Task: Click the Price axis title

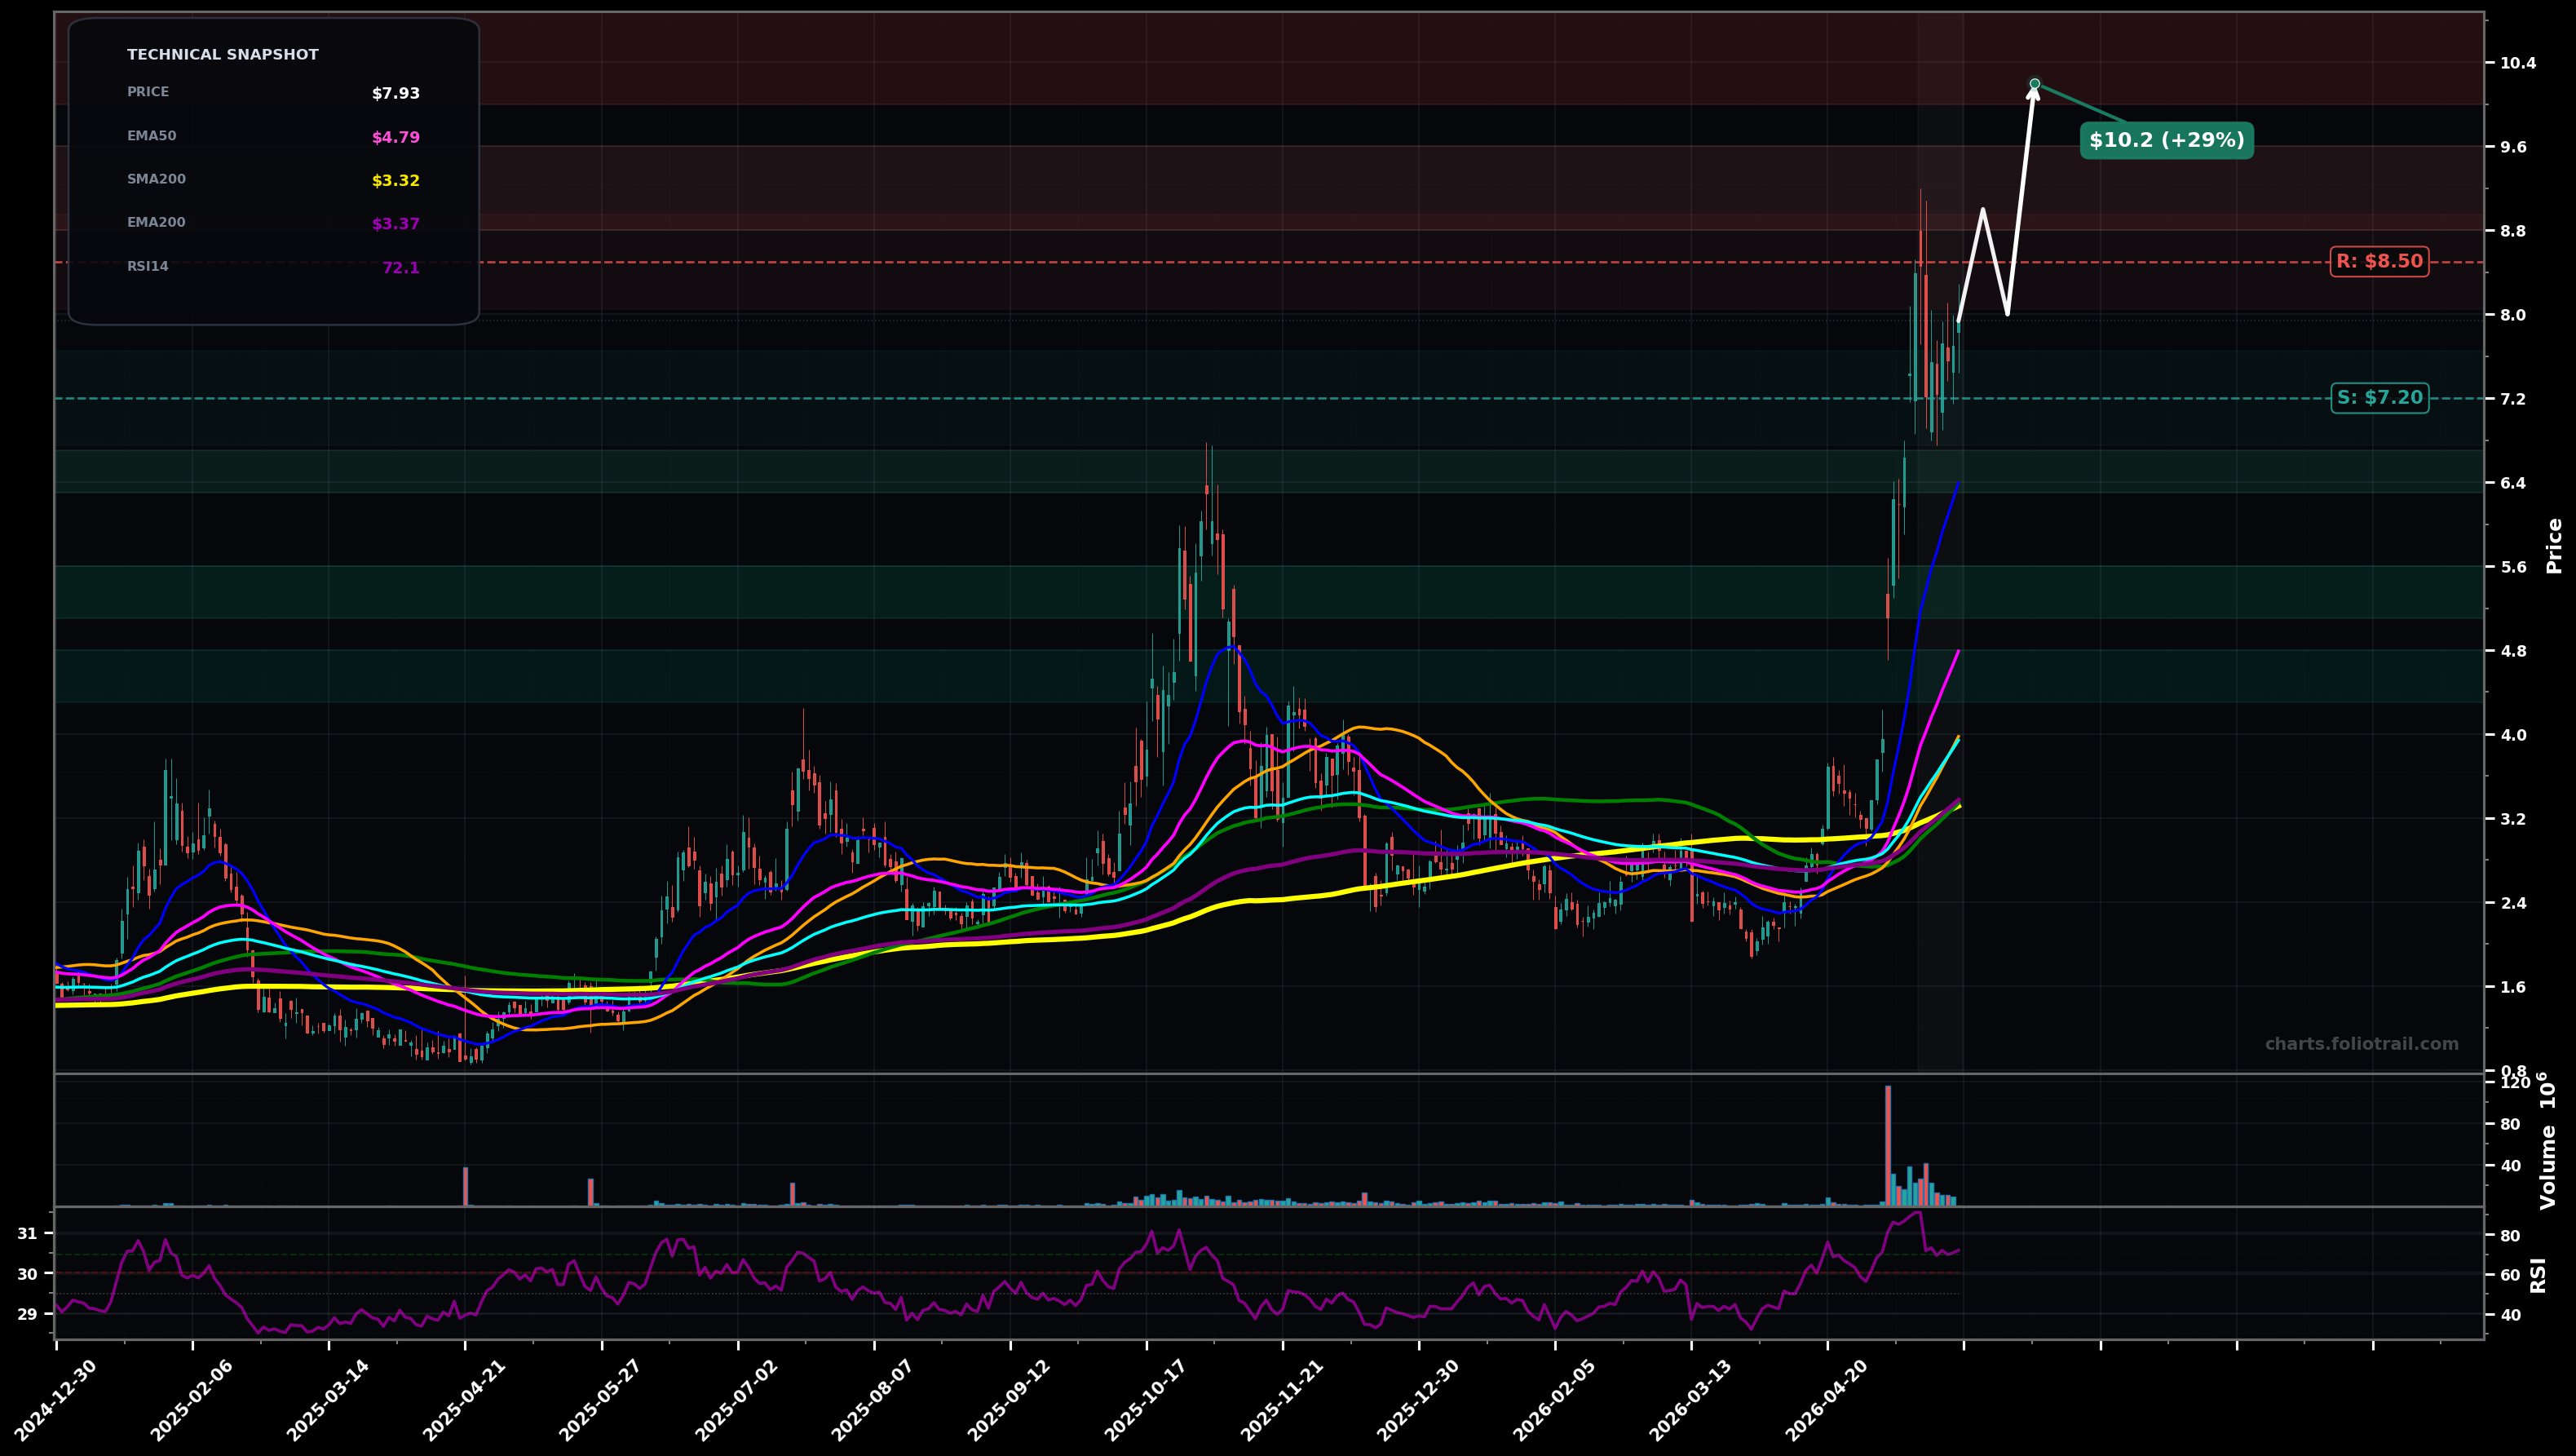Action: [2555, 545]
